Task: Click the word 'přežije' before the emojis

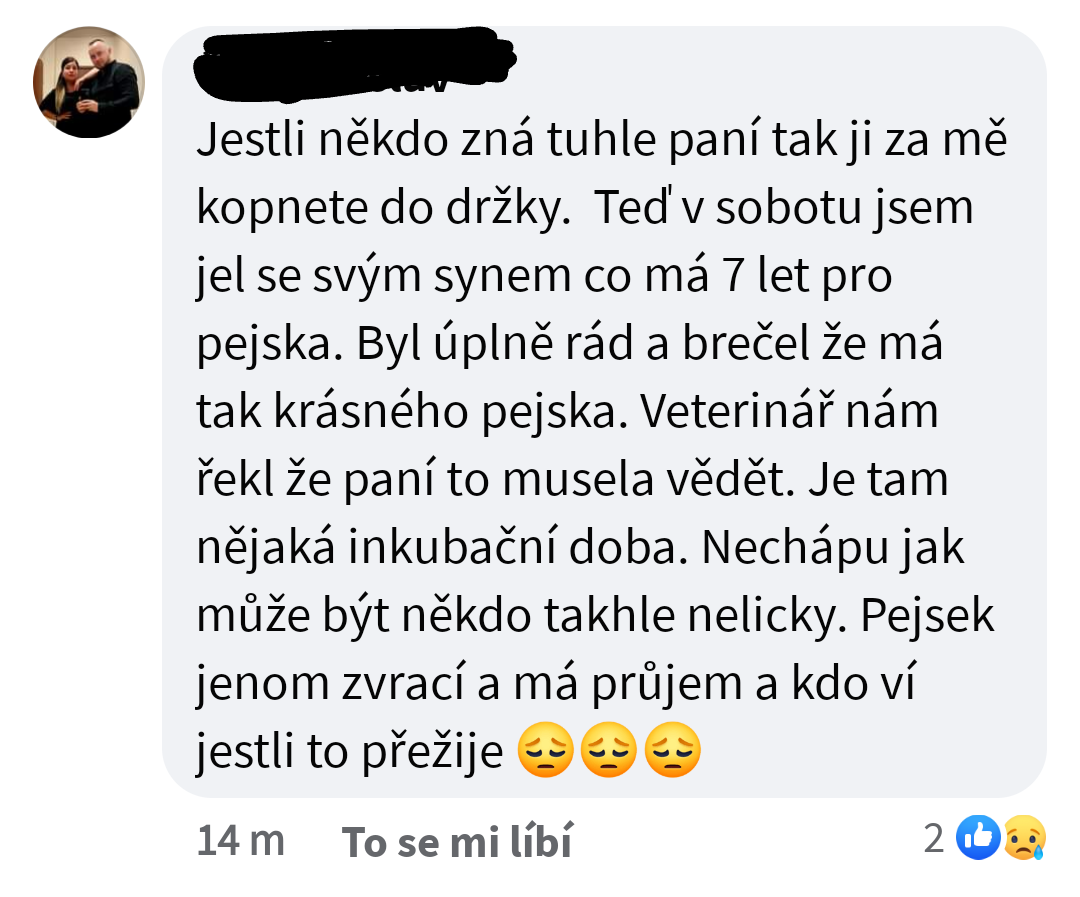Action: (433, 752)
